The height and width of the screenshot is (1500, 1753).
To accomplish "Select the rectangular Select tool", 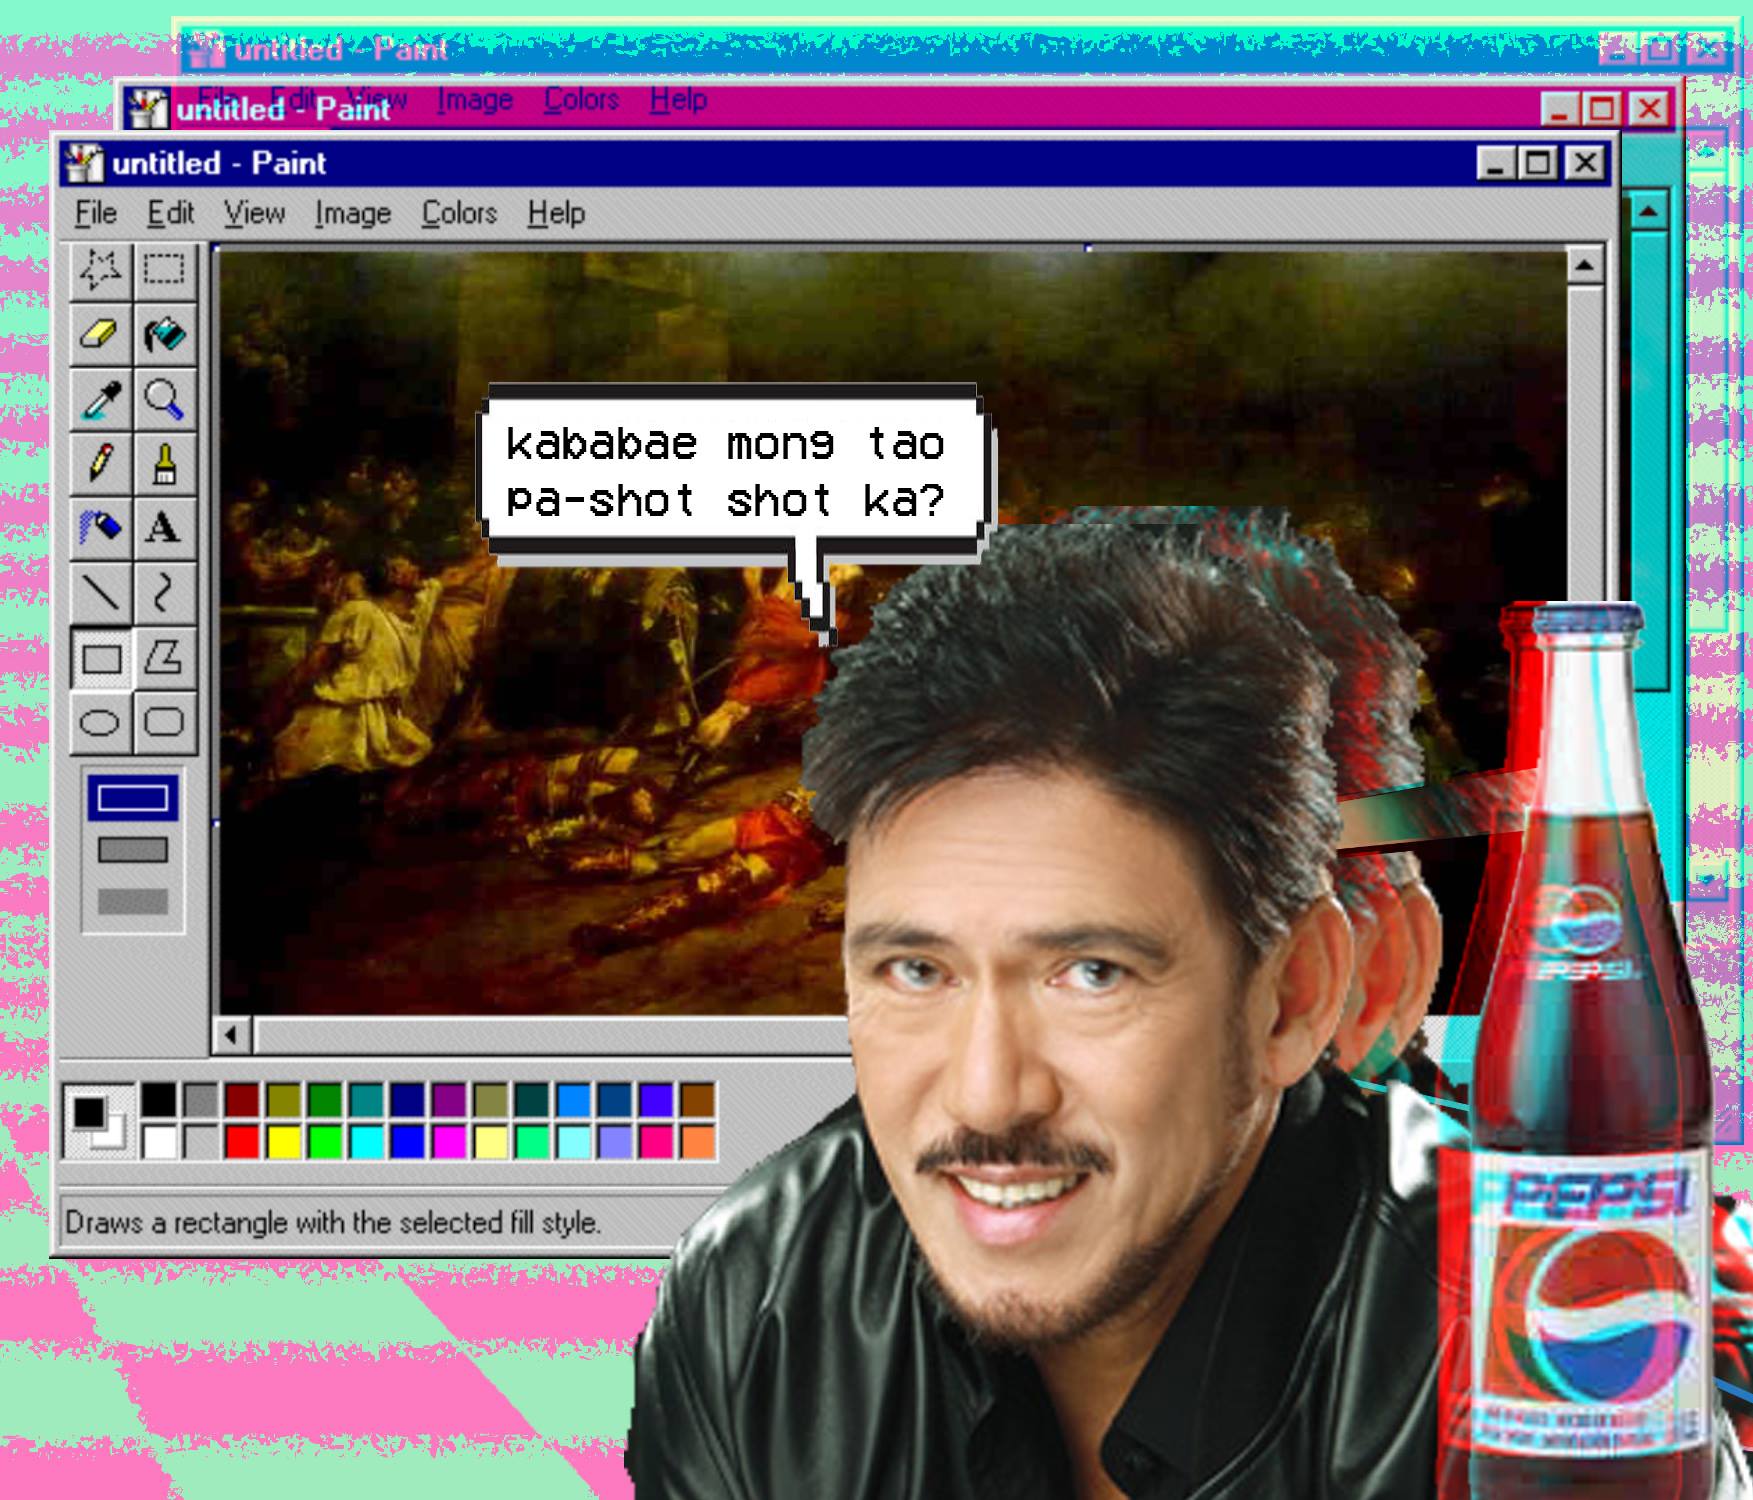I will (164, 270).
